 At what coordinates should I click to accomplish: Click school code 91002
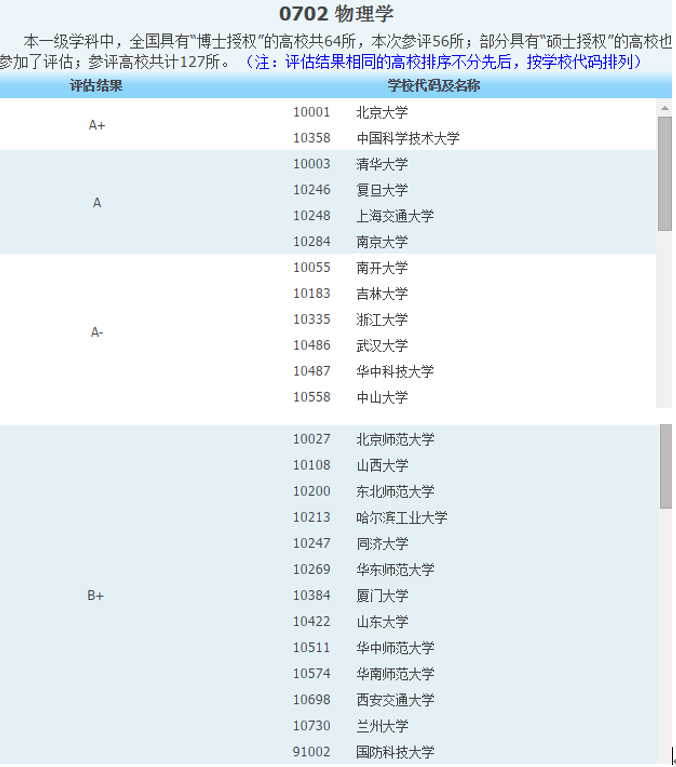point(312,752)
